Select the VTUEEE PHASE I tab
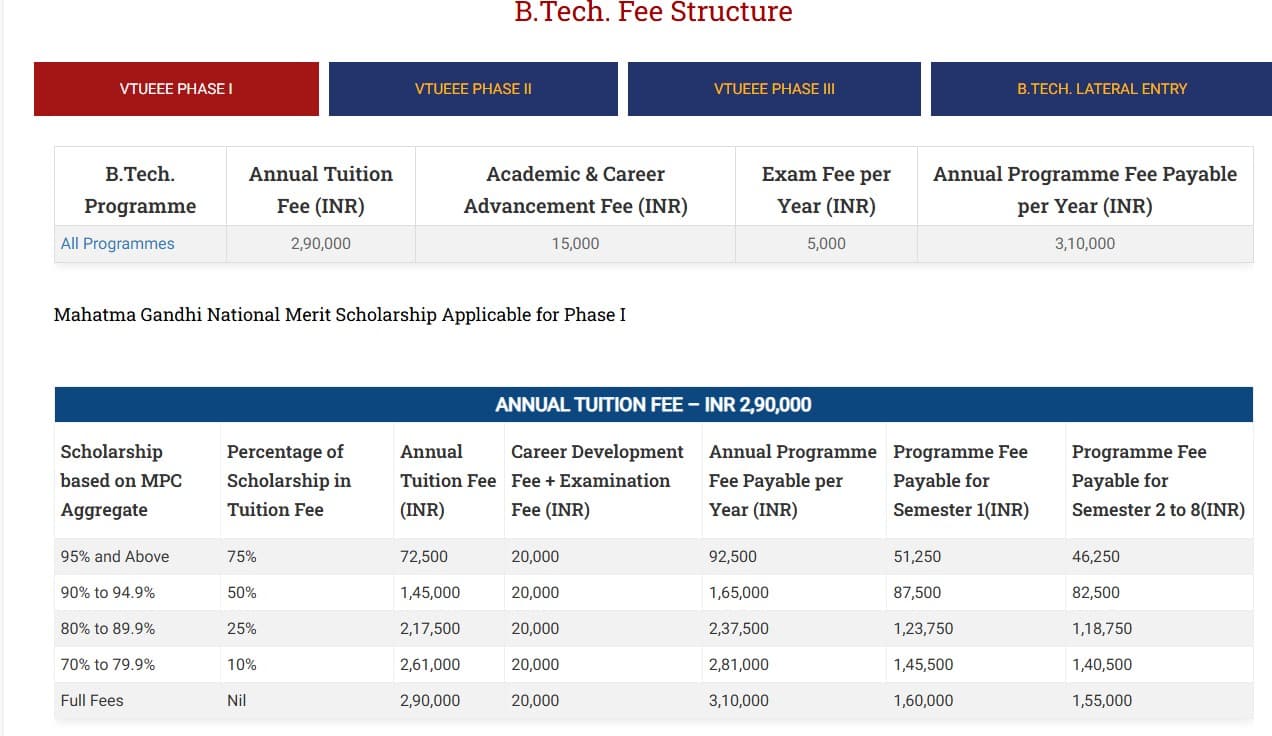This screenshot has height=736, width=1272. (176, 89)
